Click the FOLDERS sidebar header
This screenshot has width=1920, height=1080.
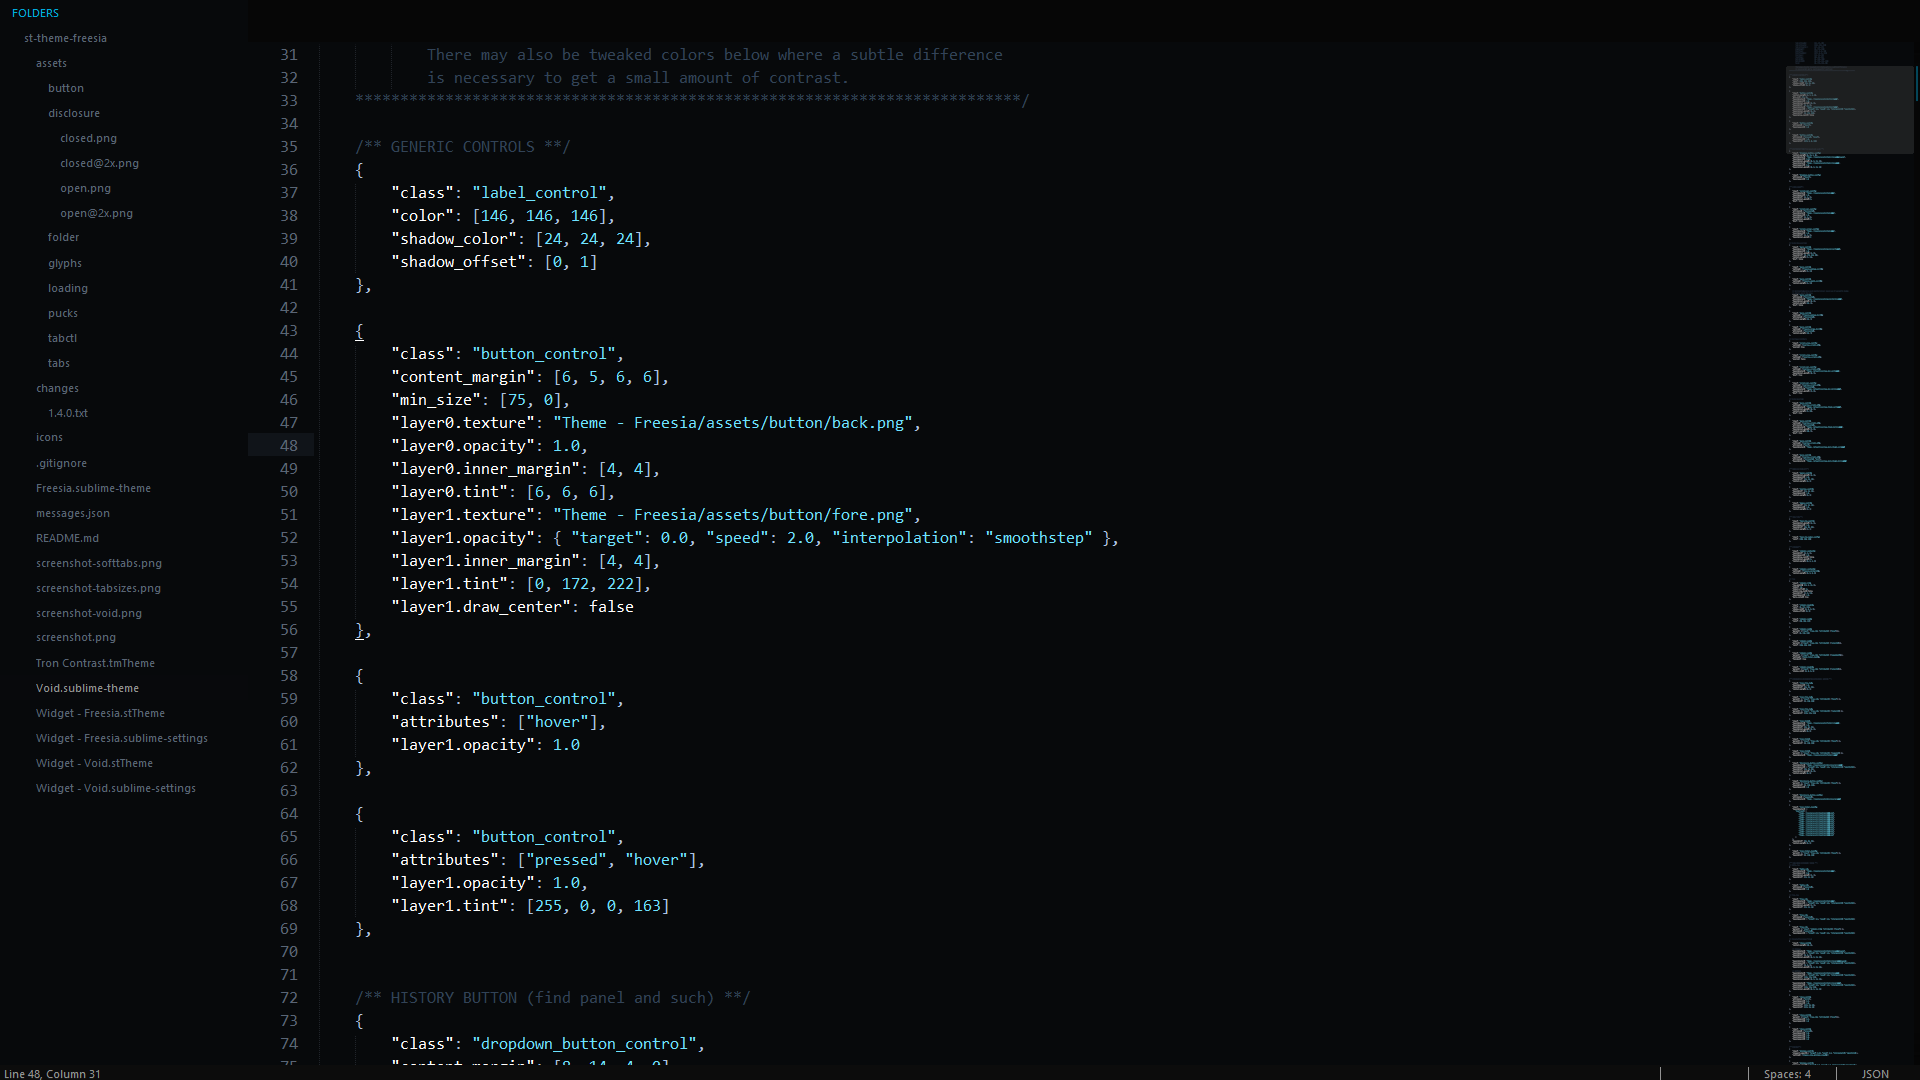[35, 13]
